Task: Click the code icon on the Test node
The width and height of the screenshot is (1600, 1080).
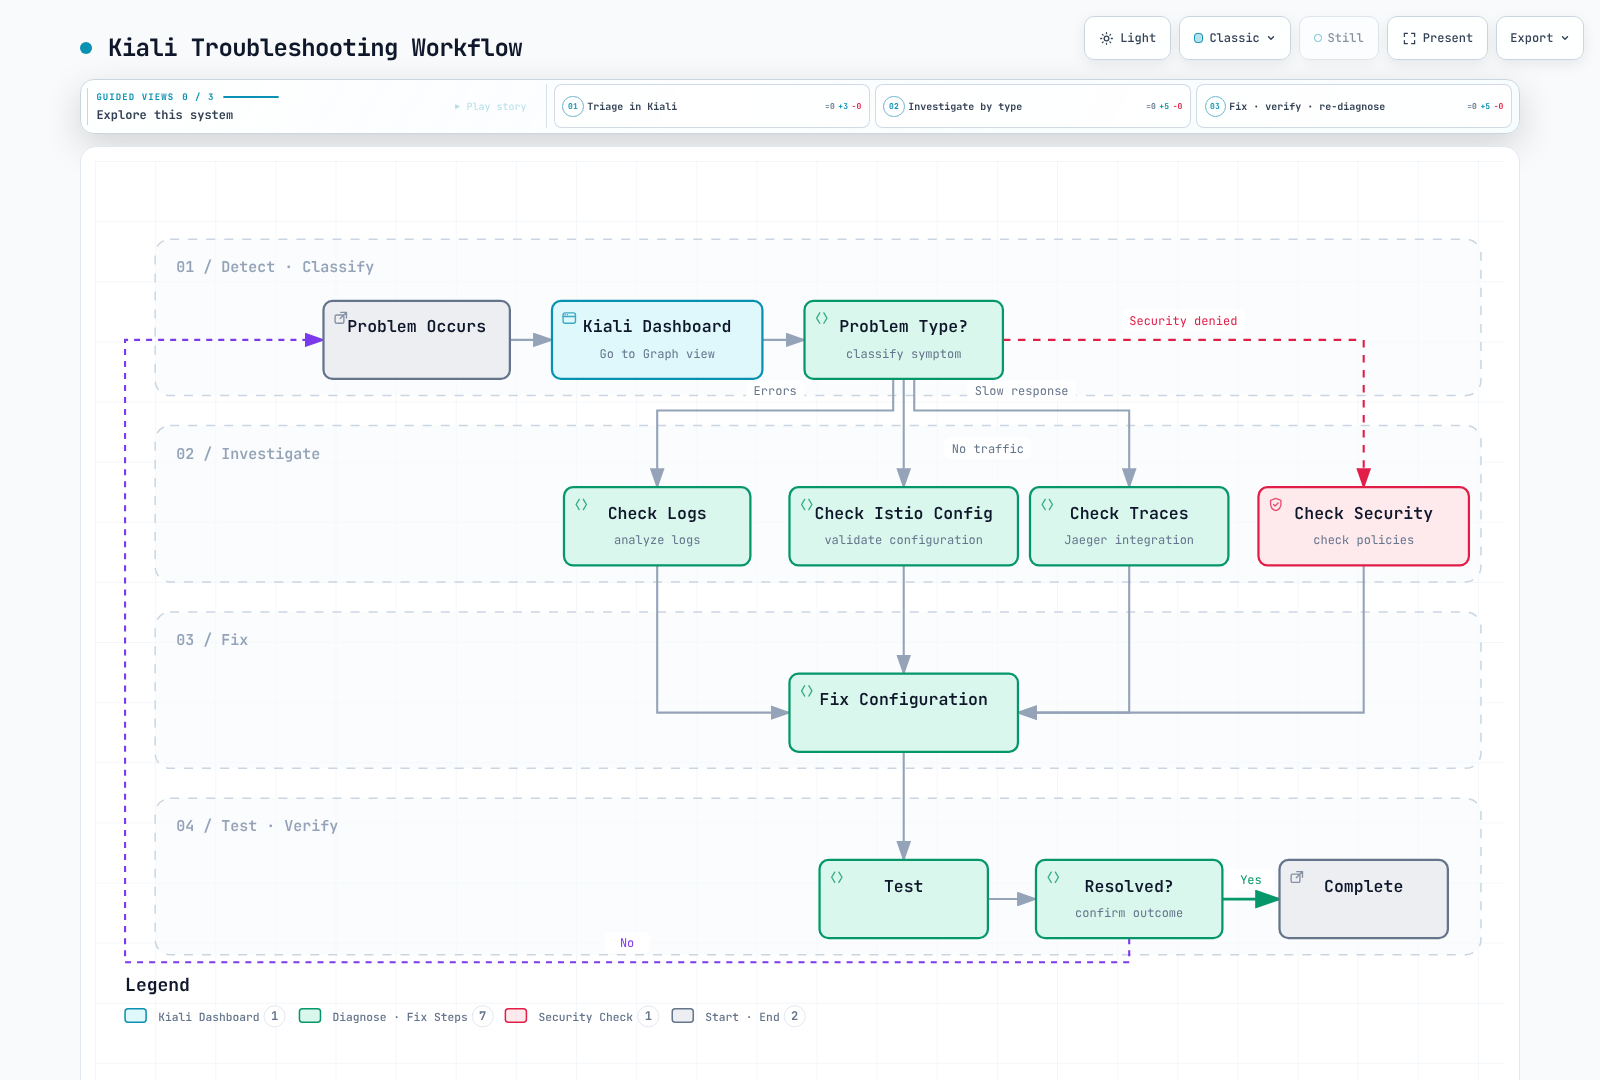Action: click(837, 877)
